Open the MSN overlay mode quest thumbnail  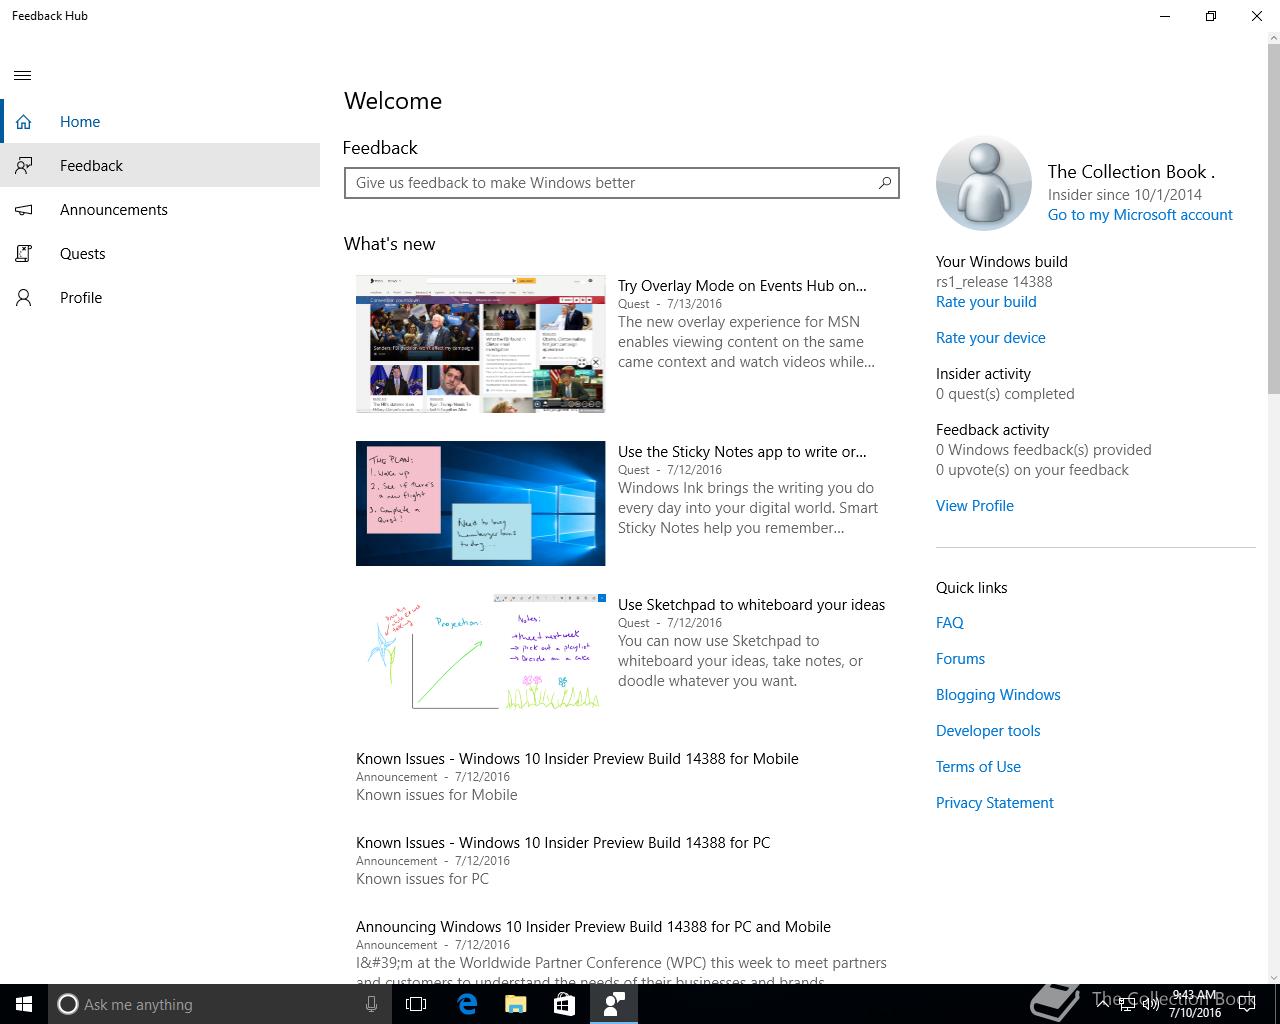(x=480, y=344)
